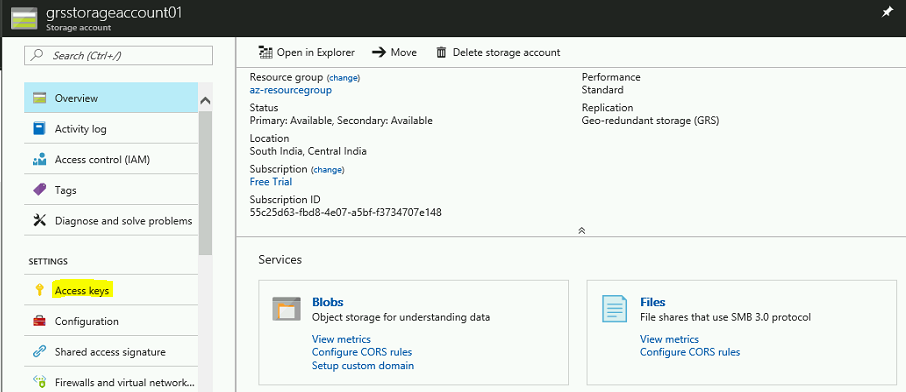This screenshot has height=392, width=906.
Task: Click Geo-redundant storage (GRS) text
Action: pos(650,121)
